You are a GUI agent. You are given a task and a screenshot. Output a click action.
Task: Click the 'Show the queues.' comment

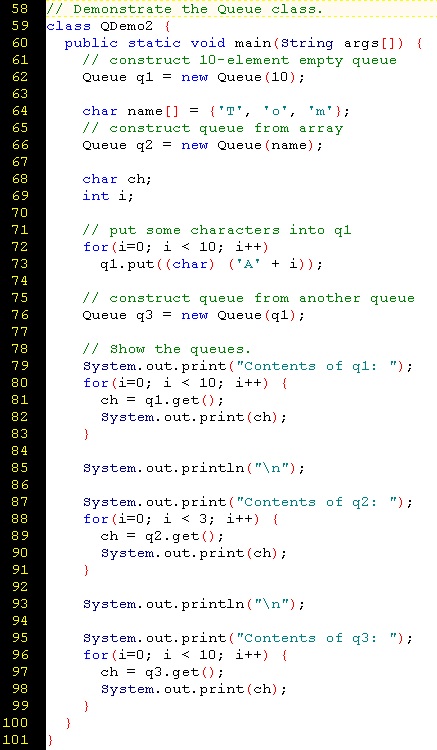[x=167, y=349]
